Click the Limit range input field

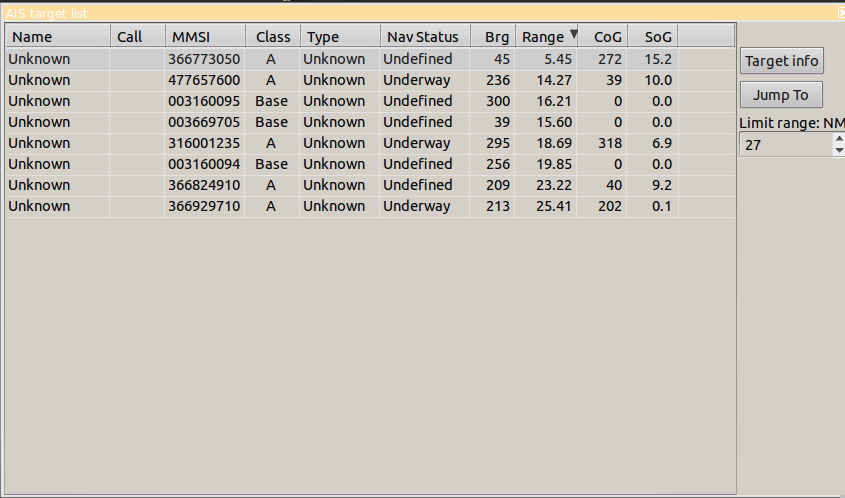pos(785,145)
